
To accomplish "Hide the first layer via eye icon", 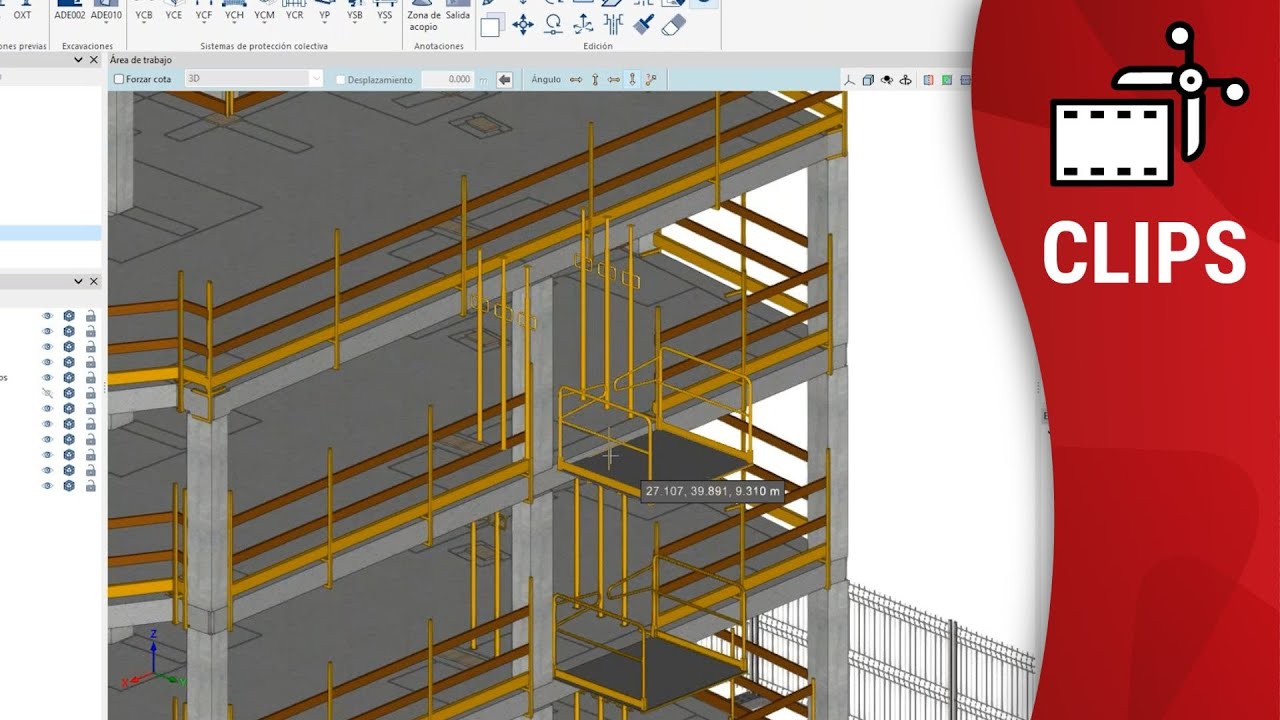I will (47, 316).
